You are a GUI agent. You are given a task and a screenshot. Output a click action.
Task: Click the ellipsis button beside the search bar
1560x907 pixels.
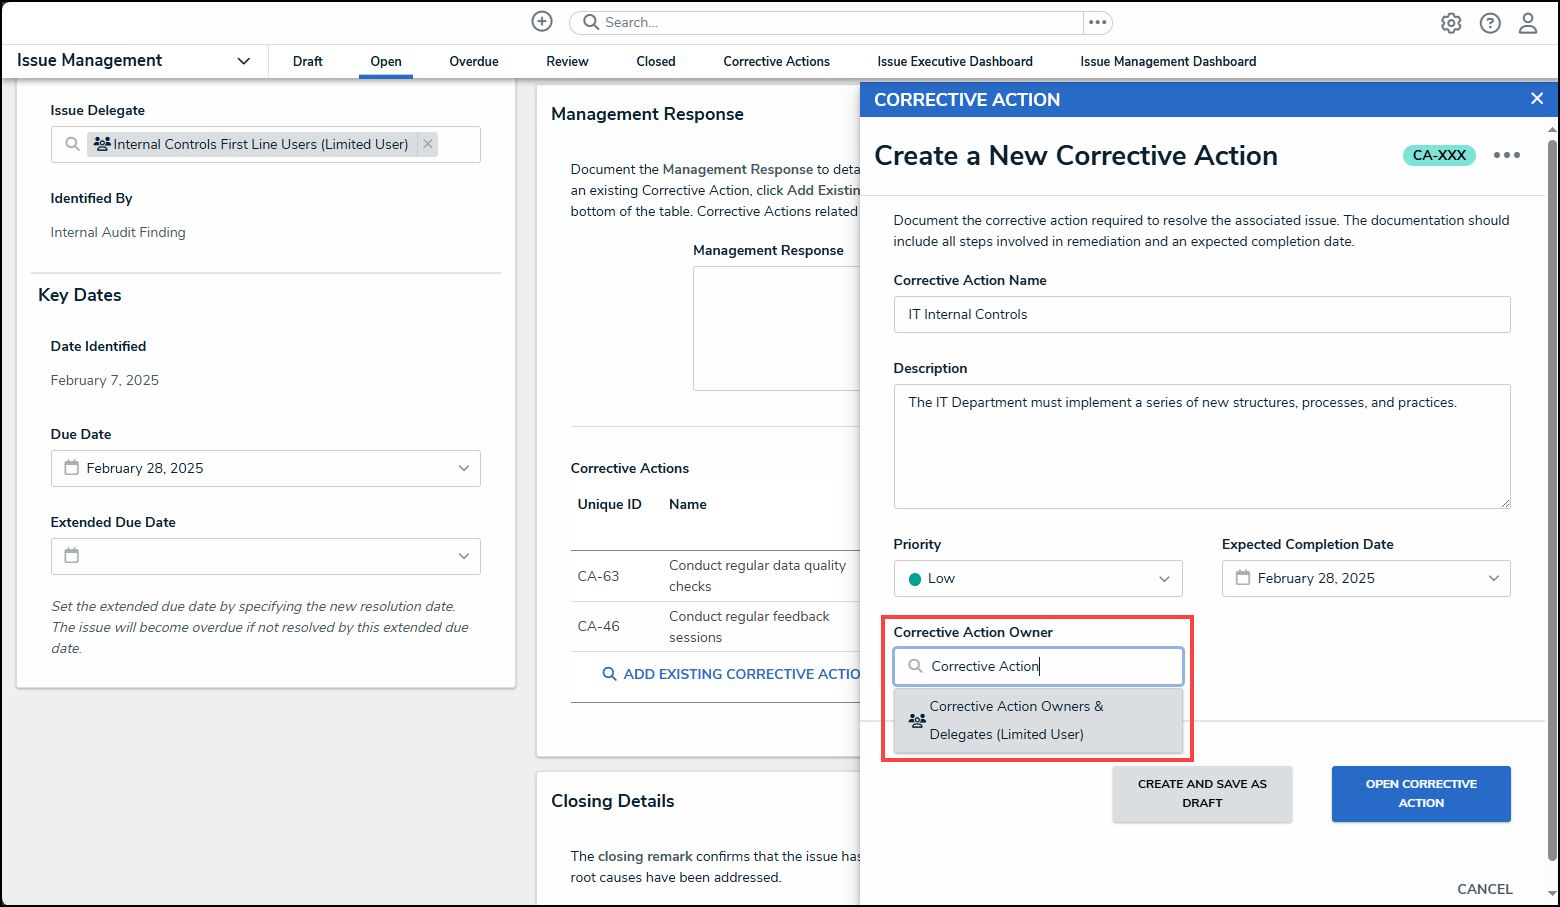pos(1098,22)
